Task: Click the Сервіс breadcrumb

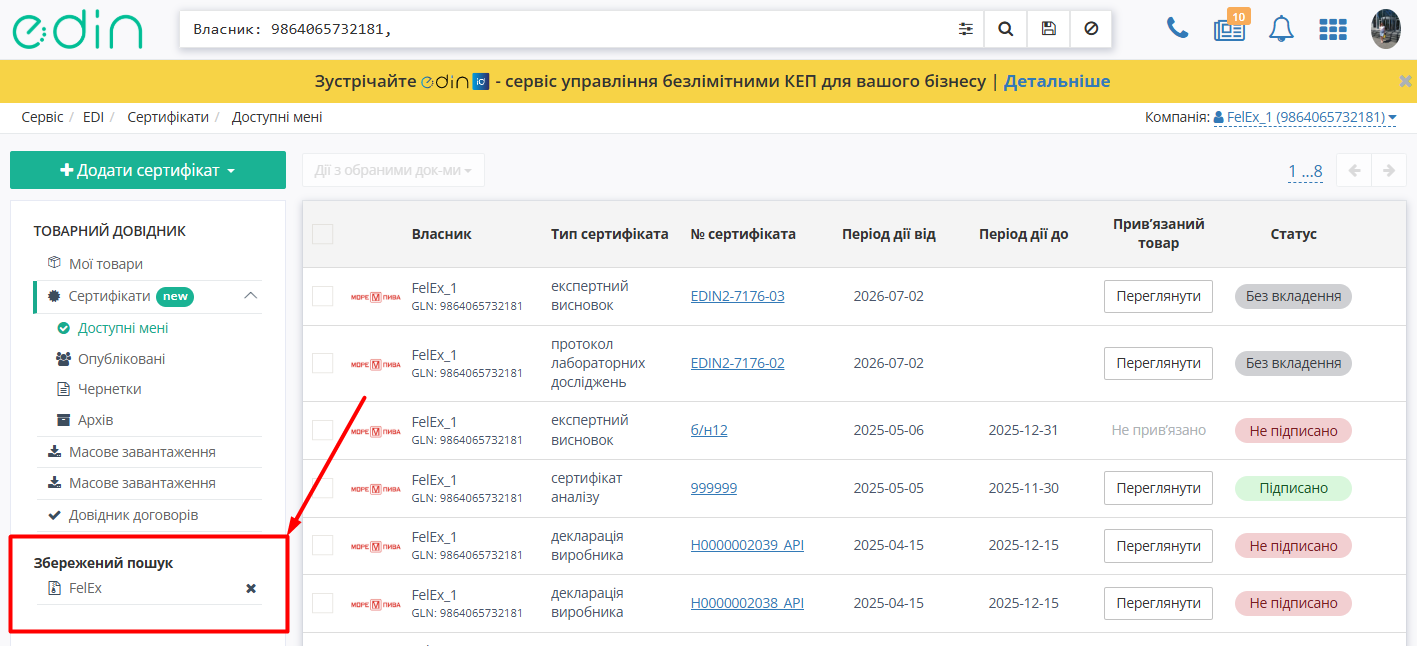Action: click(x=42, y=117)
